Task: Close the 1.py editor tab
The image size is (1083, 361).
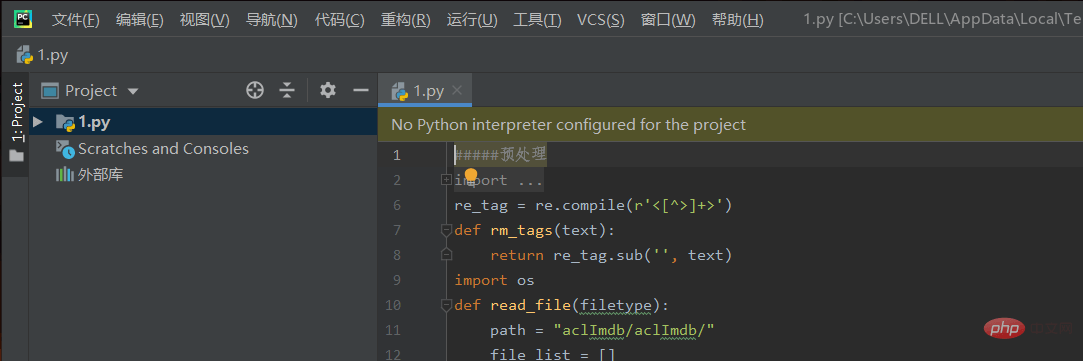Action: (x=457, y=90)
